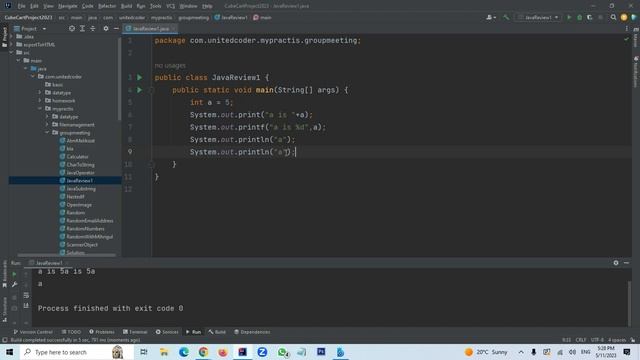Rerun JavaReview1 in the Run panel
Screen dimensions: 640x360
tap(14, 274)
